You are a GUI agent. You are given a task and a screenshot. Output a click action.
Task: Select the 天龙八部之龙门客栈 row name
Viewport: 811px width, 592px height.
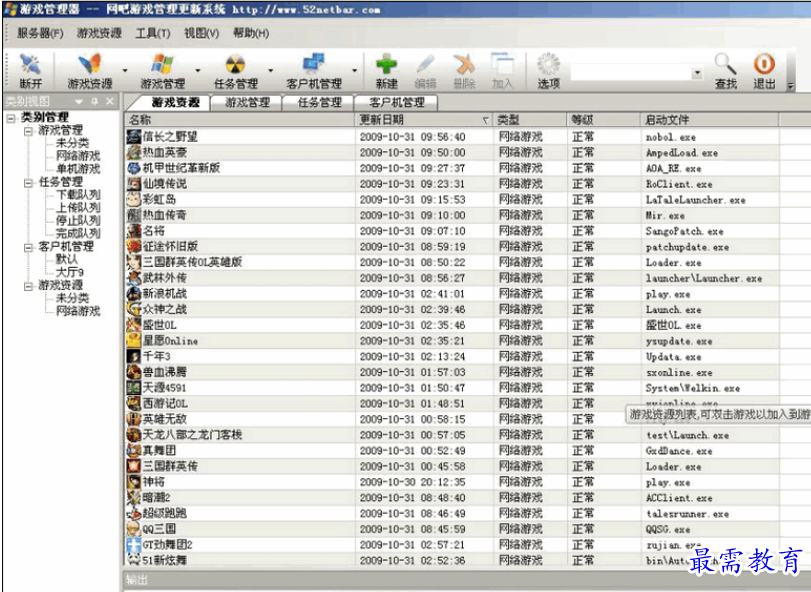192,435
